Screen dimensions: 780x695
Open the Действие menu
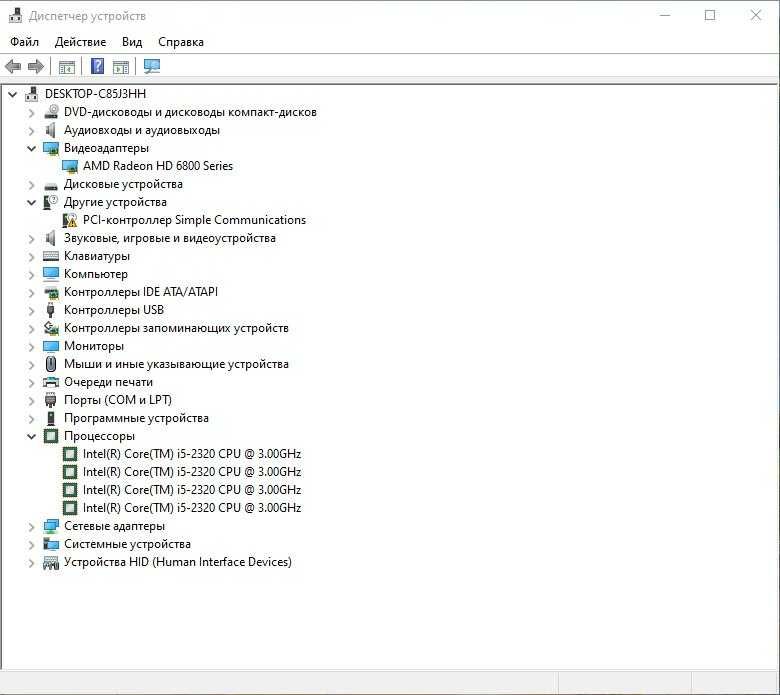pos(80,42)
